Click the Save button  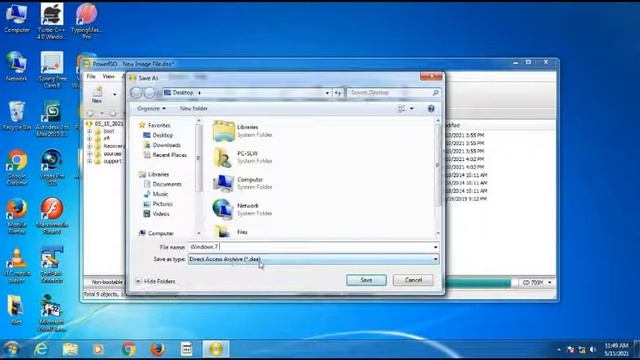tap(366, 280)
